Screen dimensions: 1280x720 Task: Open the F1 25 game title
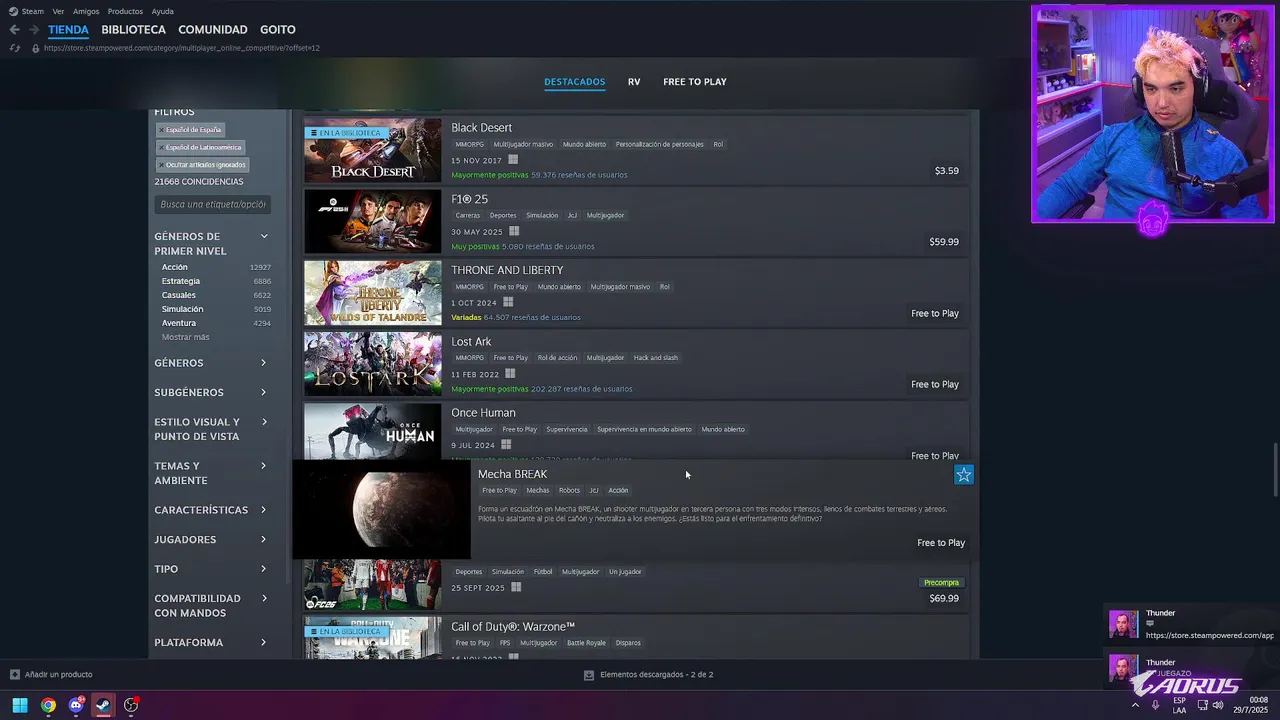pyautogui.click(x=469, y=199)
